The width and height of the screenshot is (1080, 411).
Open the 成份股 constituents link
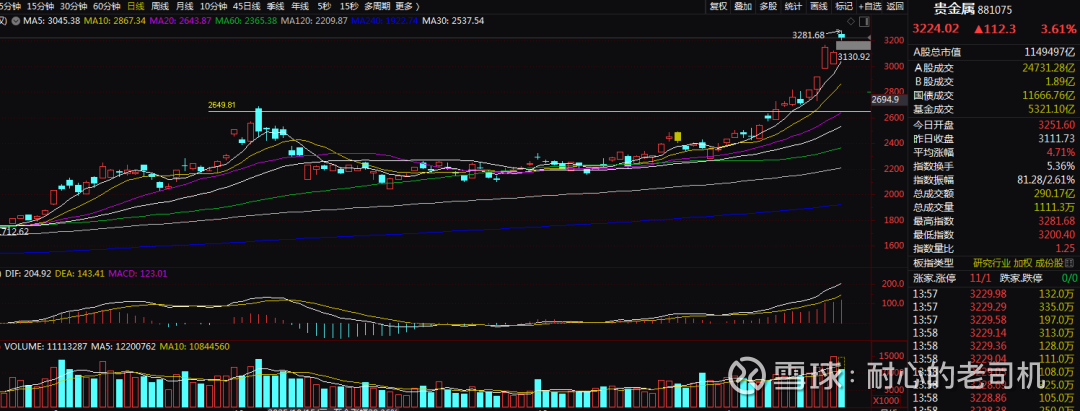click(1048, 263)
